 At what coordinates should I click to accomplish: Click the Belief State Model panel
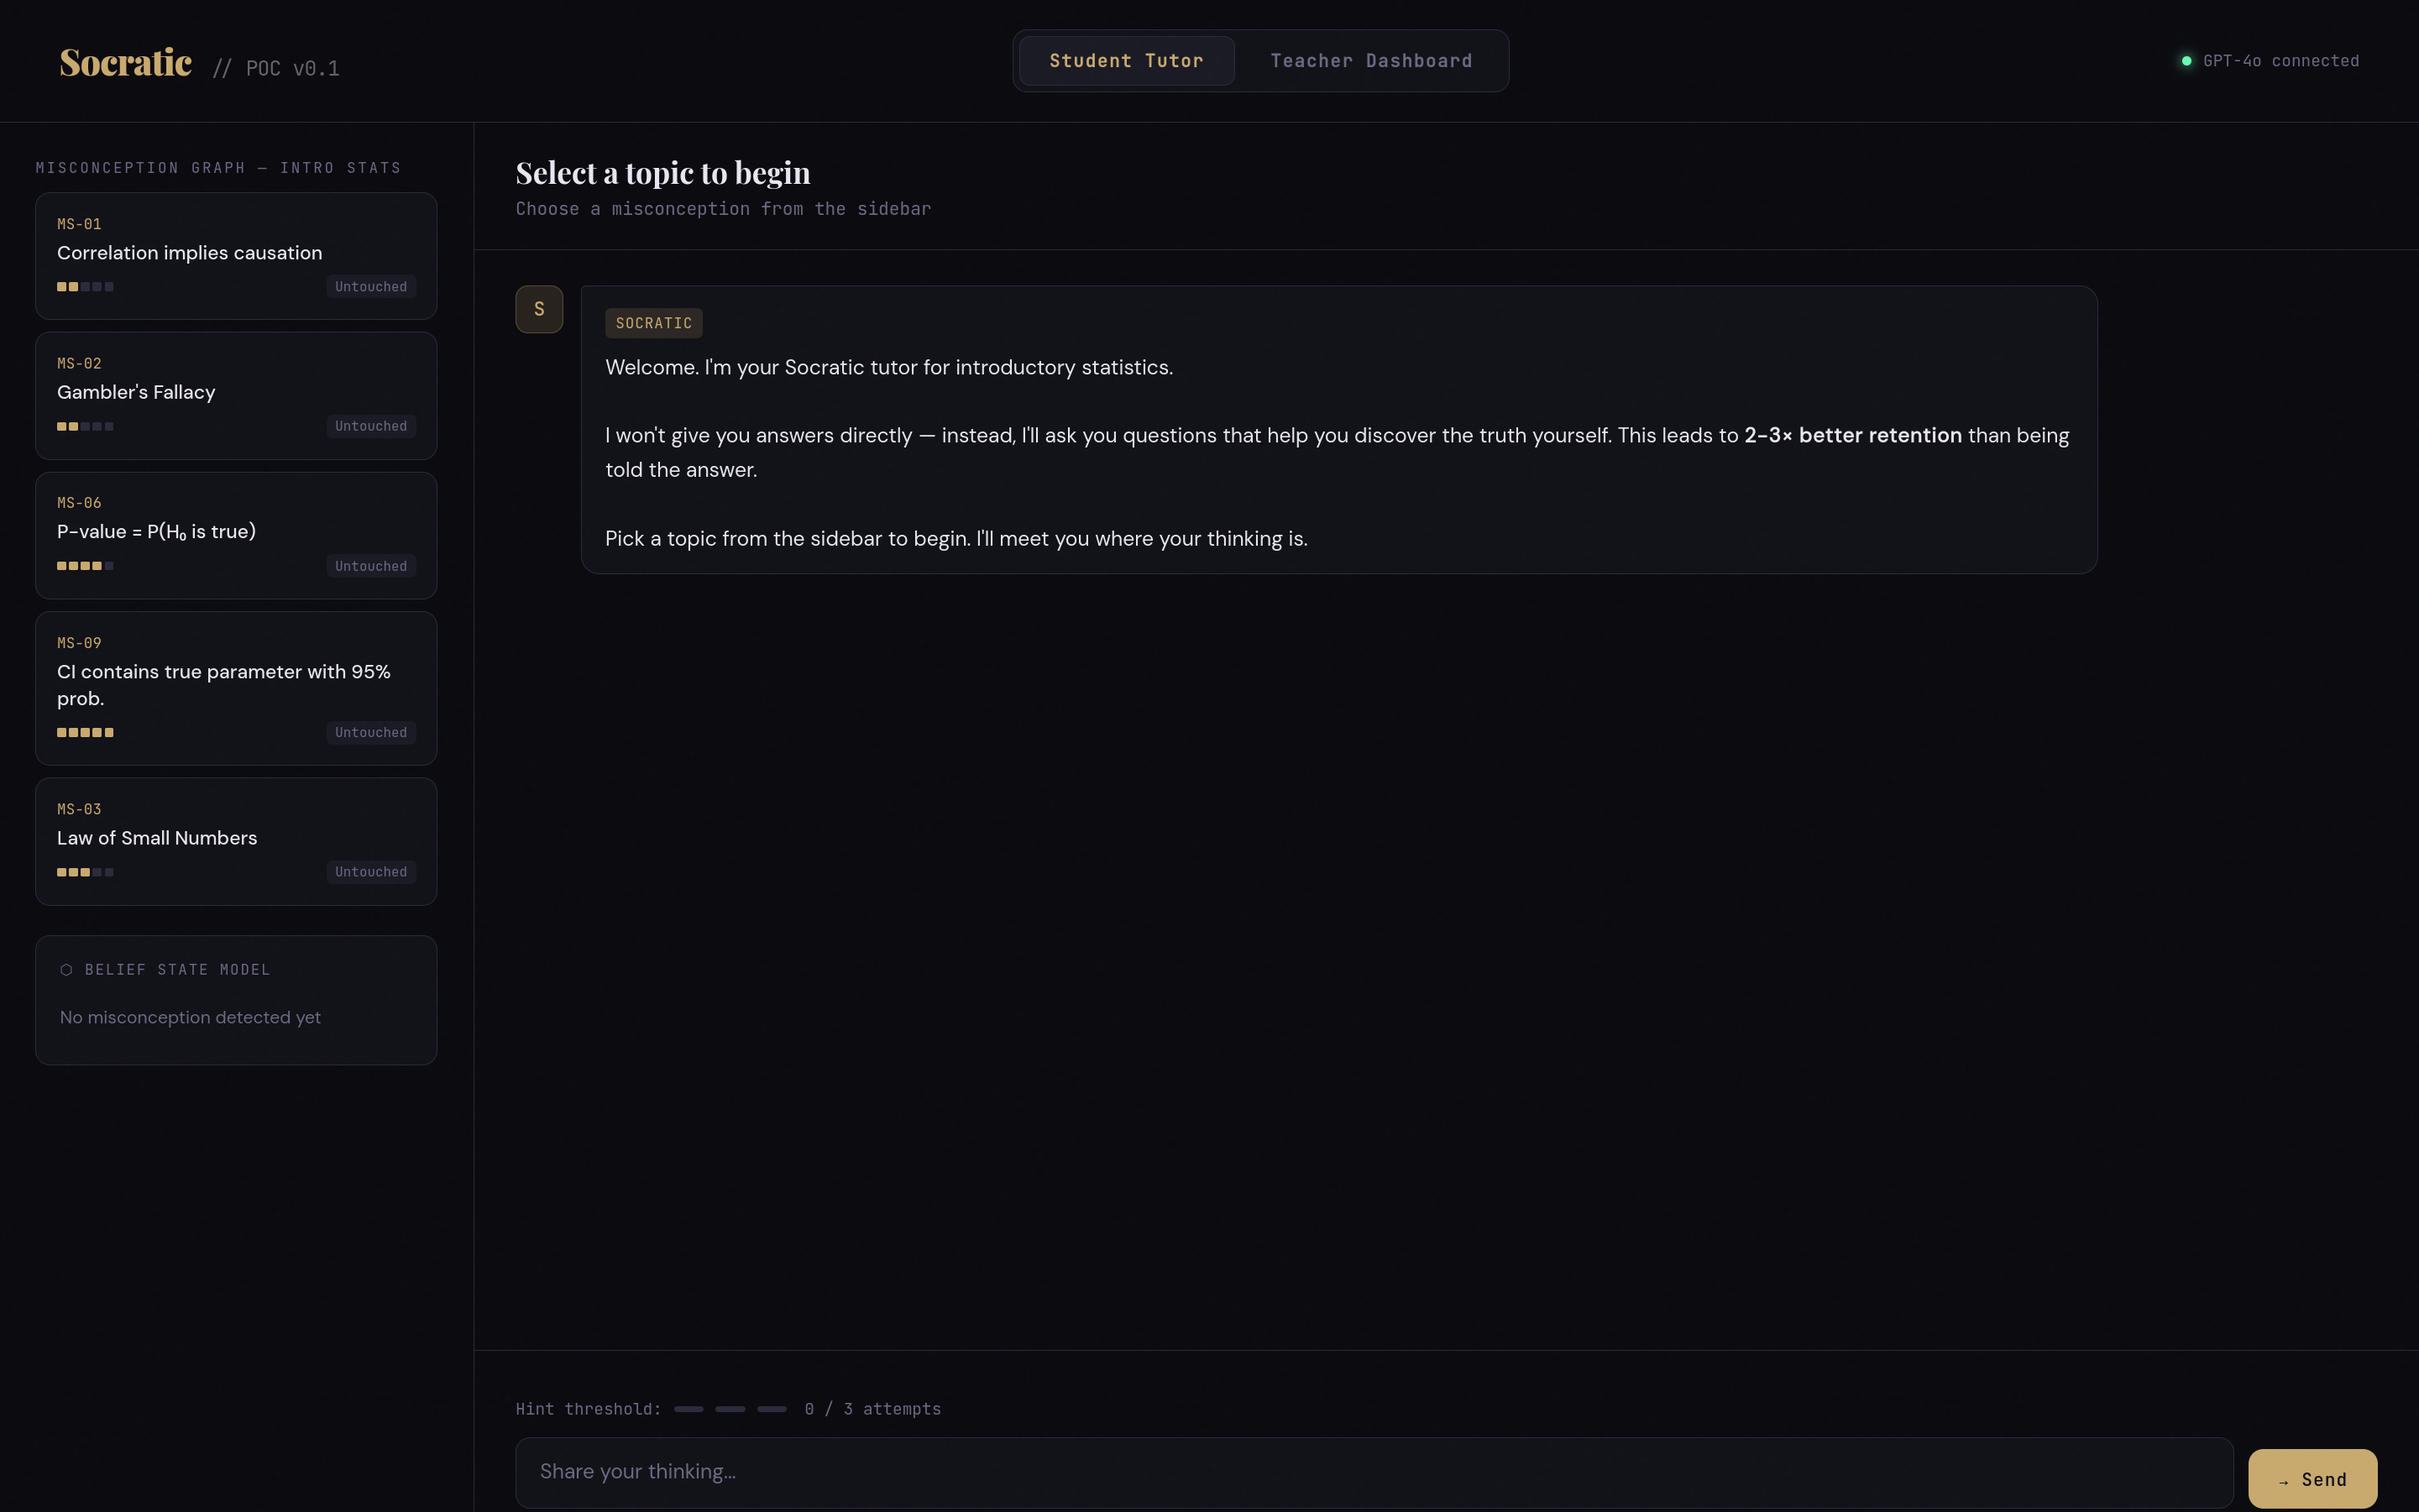[236, 1000]
